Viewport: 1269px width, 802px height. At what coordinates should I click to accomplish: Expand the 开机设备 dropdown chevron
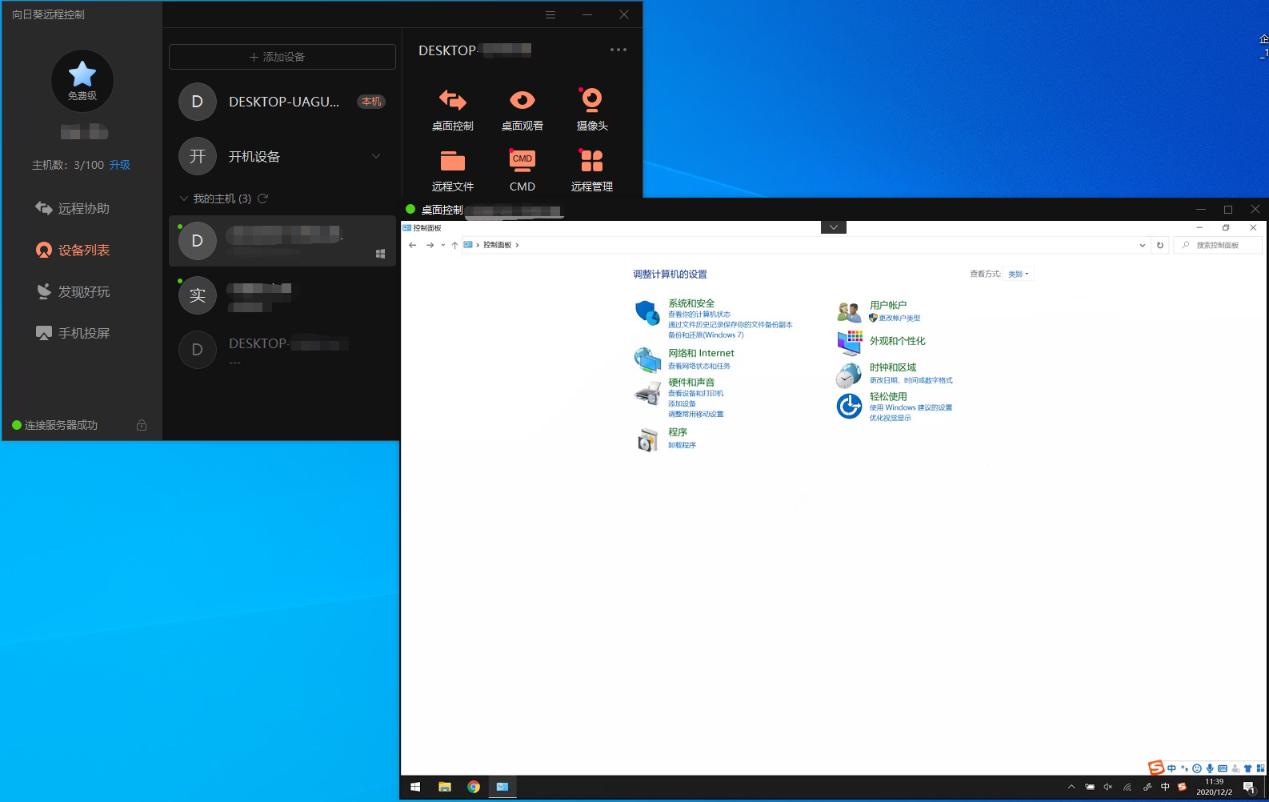point(376,156)
